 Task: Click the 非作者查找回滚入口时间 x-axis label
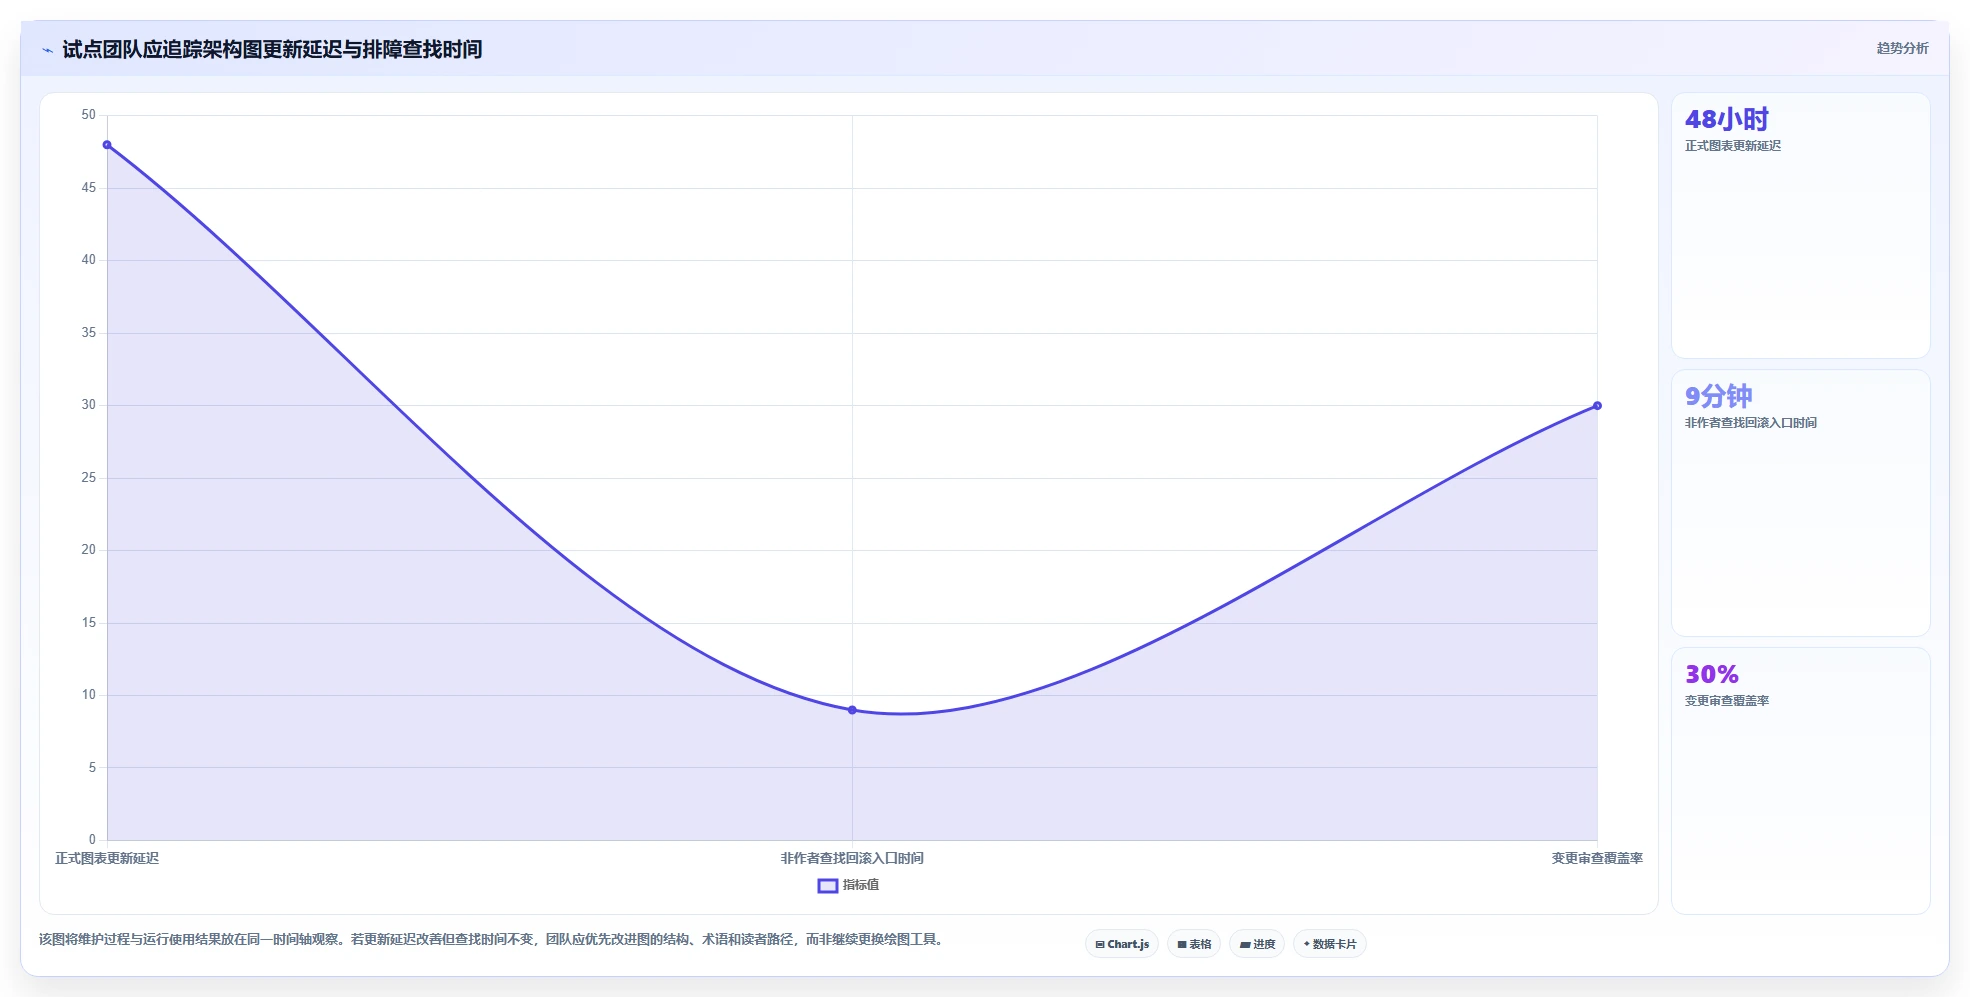[852, 858]
